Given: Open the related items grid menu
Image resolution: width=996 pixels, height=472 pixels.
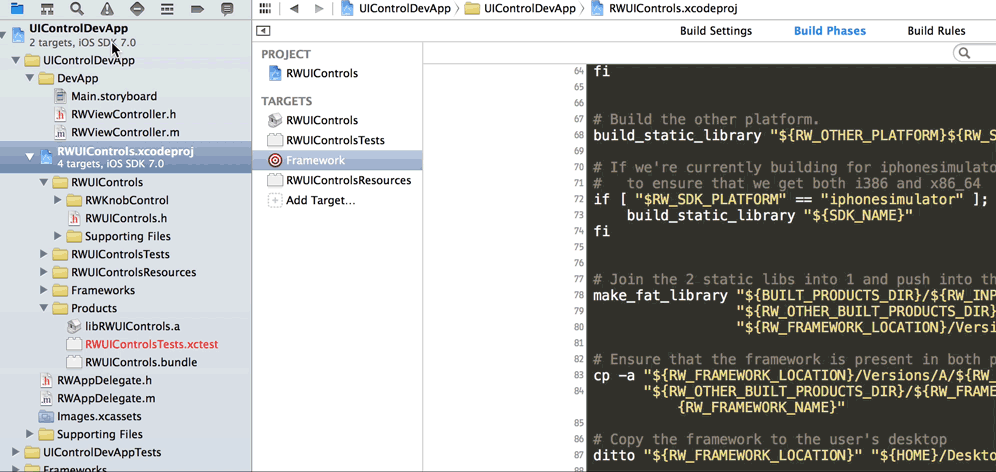Looking at the screenshot, I should (x=265, y=8).
